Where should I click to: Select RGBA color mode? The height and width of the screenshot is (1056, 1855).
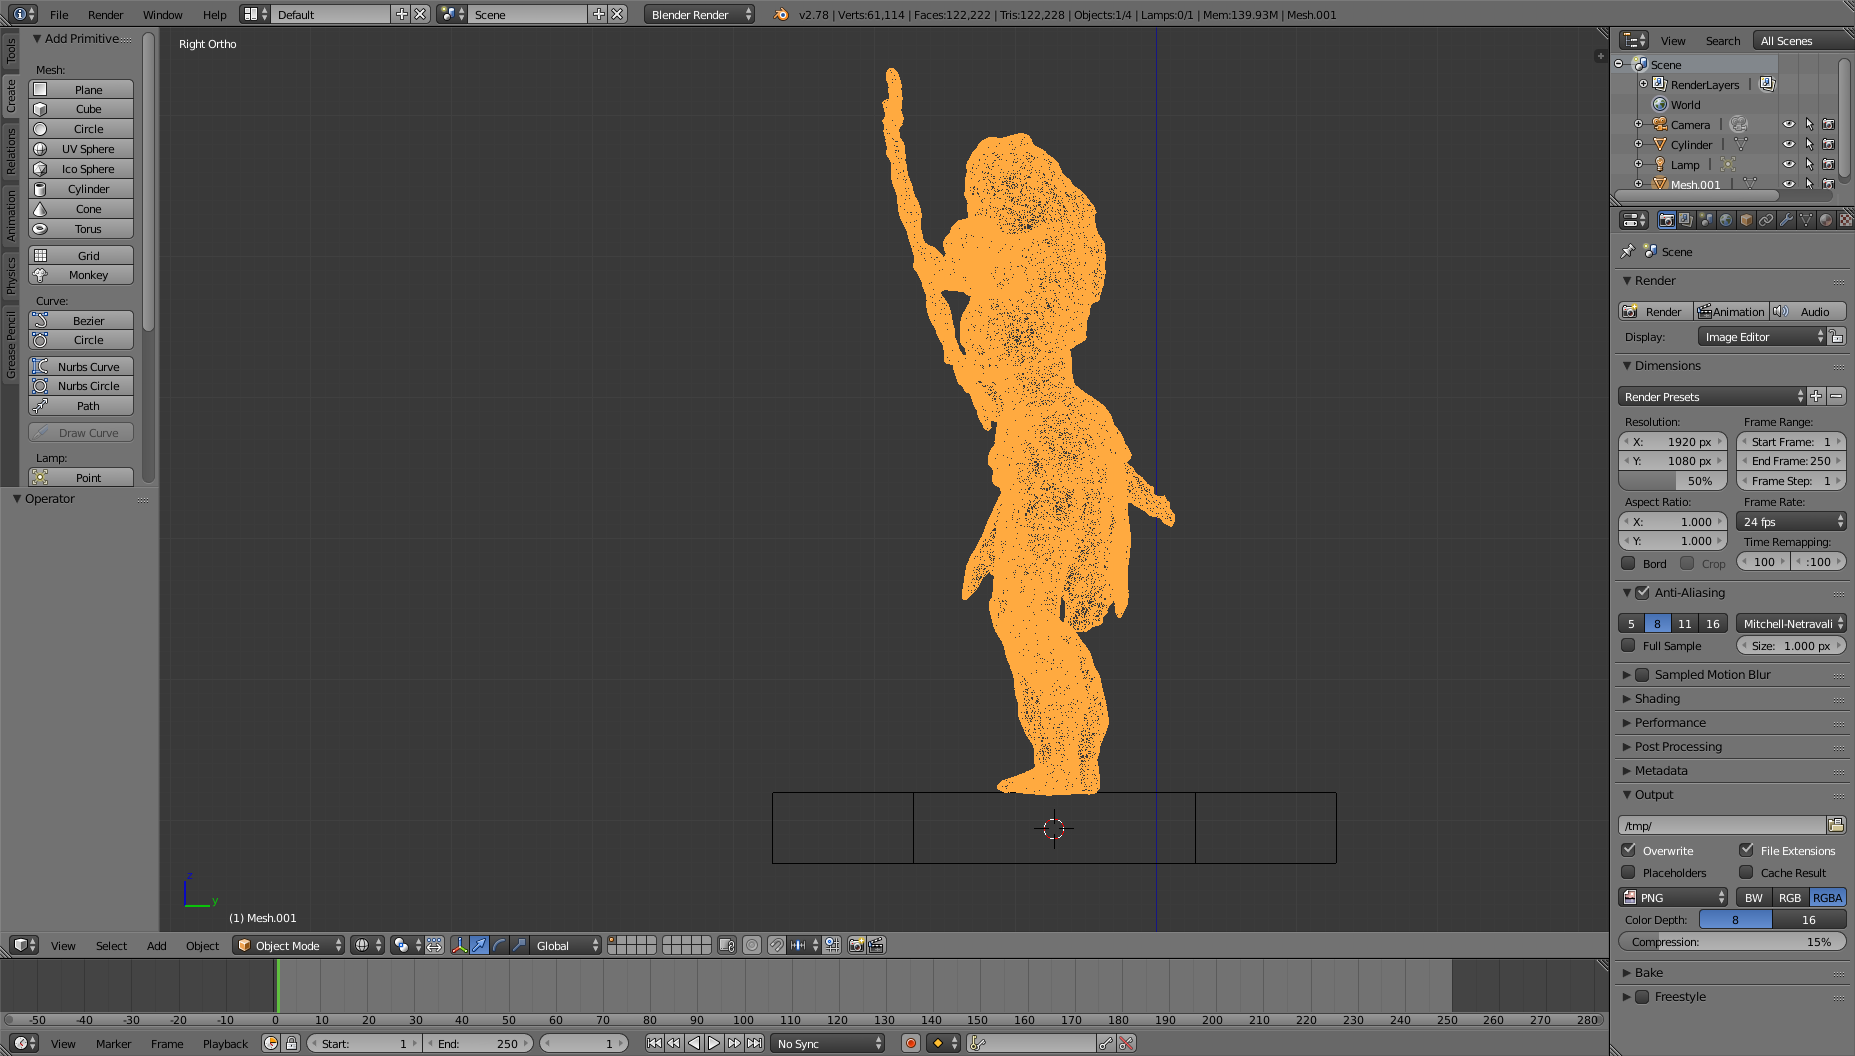1827,897
